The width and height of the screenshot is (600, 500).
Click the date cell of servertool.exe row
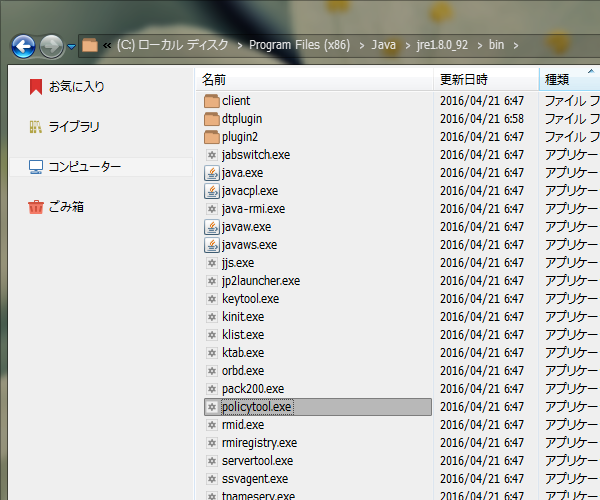pyautogui.click(x=482, y=461)
